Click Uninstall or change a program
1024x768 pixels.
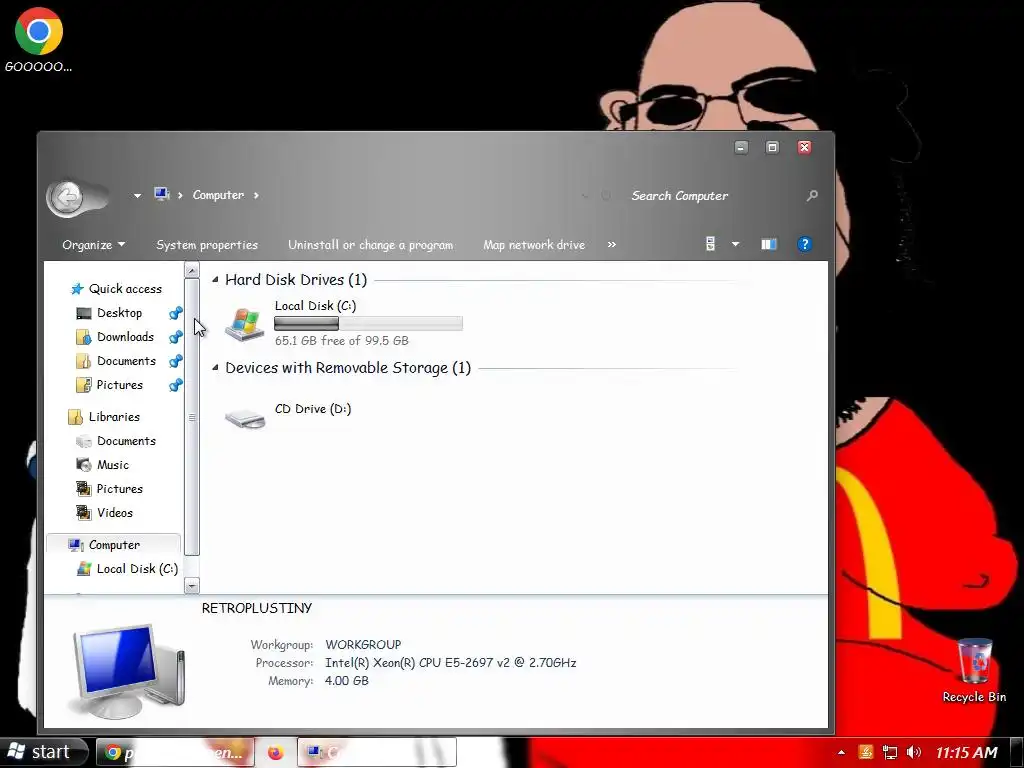(370, 245)
